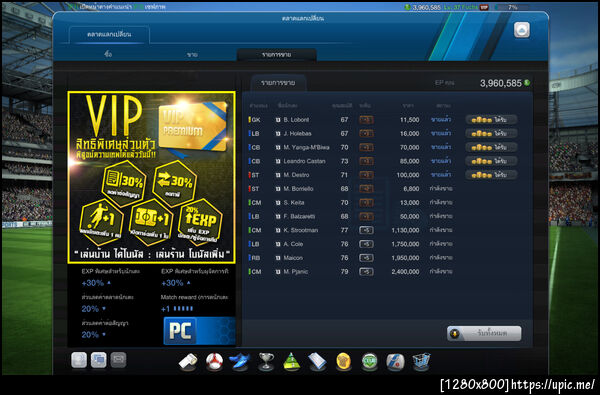Click the +5 badge on Maicon's row
The image size is (600, 395).
[366, 258]
